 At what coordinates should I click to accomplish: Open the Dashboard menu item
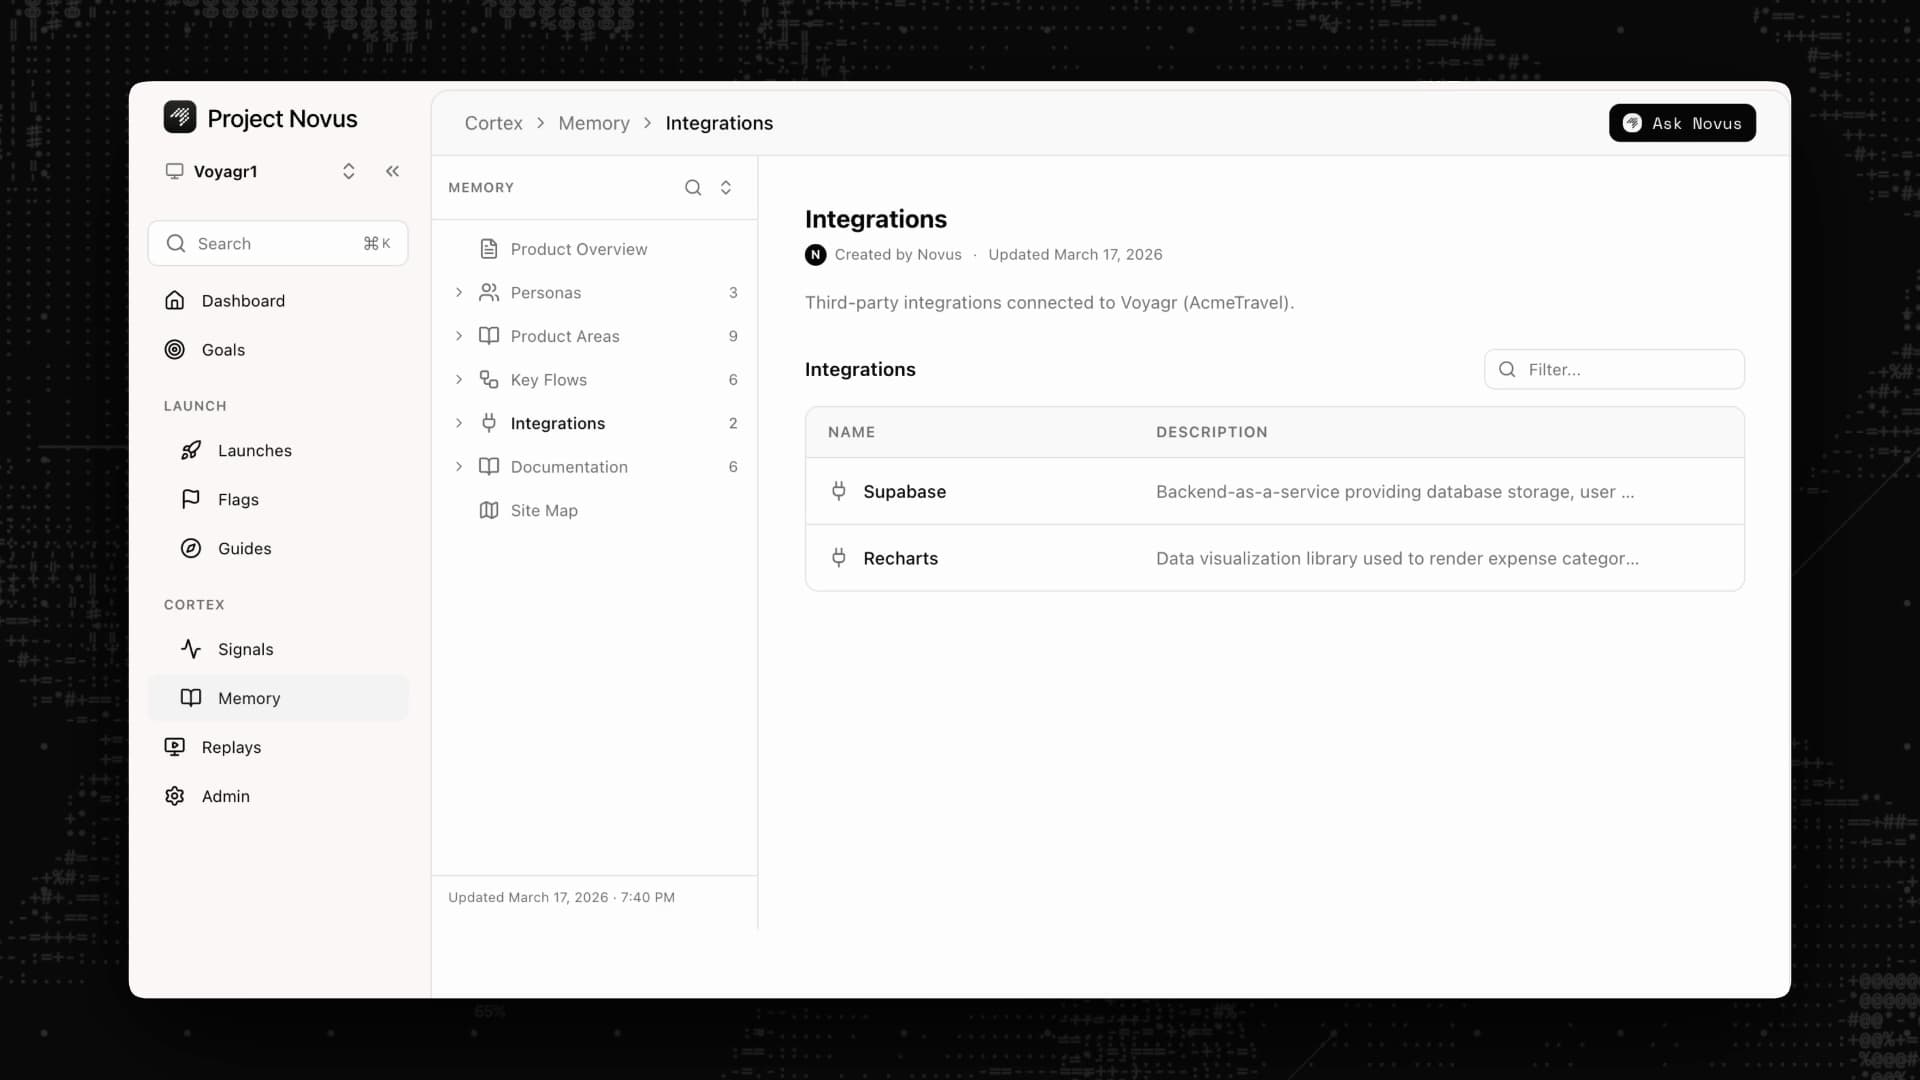tap(243, 301)
